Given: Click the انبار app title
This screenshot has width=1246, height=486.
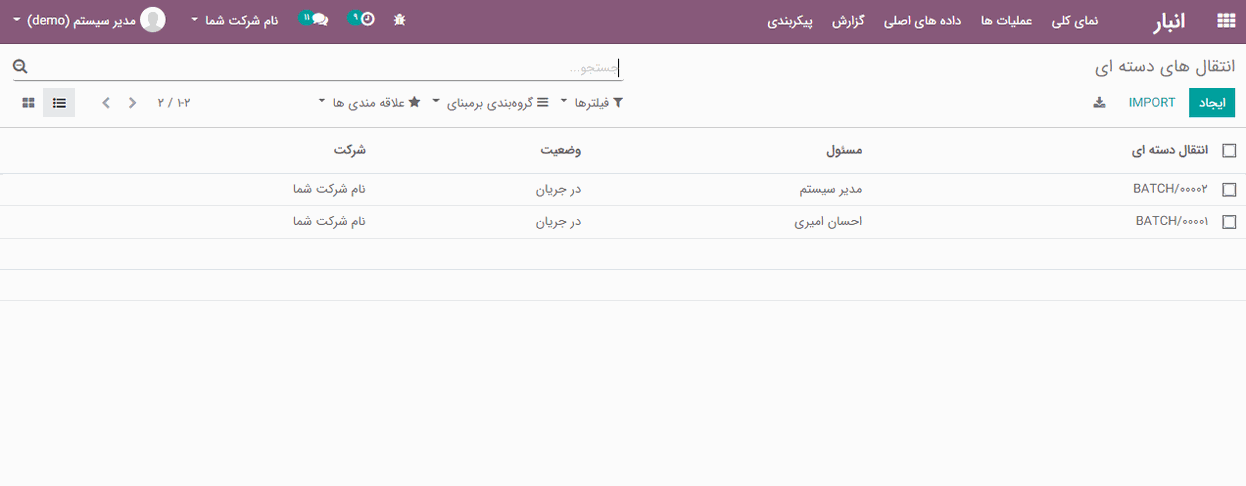Looking at the screenshot, I should coord(1169,21).
